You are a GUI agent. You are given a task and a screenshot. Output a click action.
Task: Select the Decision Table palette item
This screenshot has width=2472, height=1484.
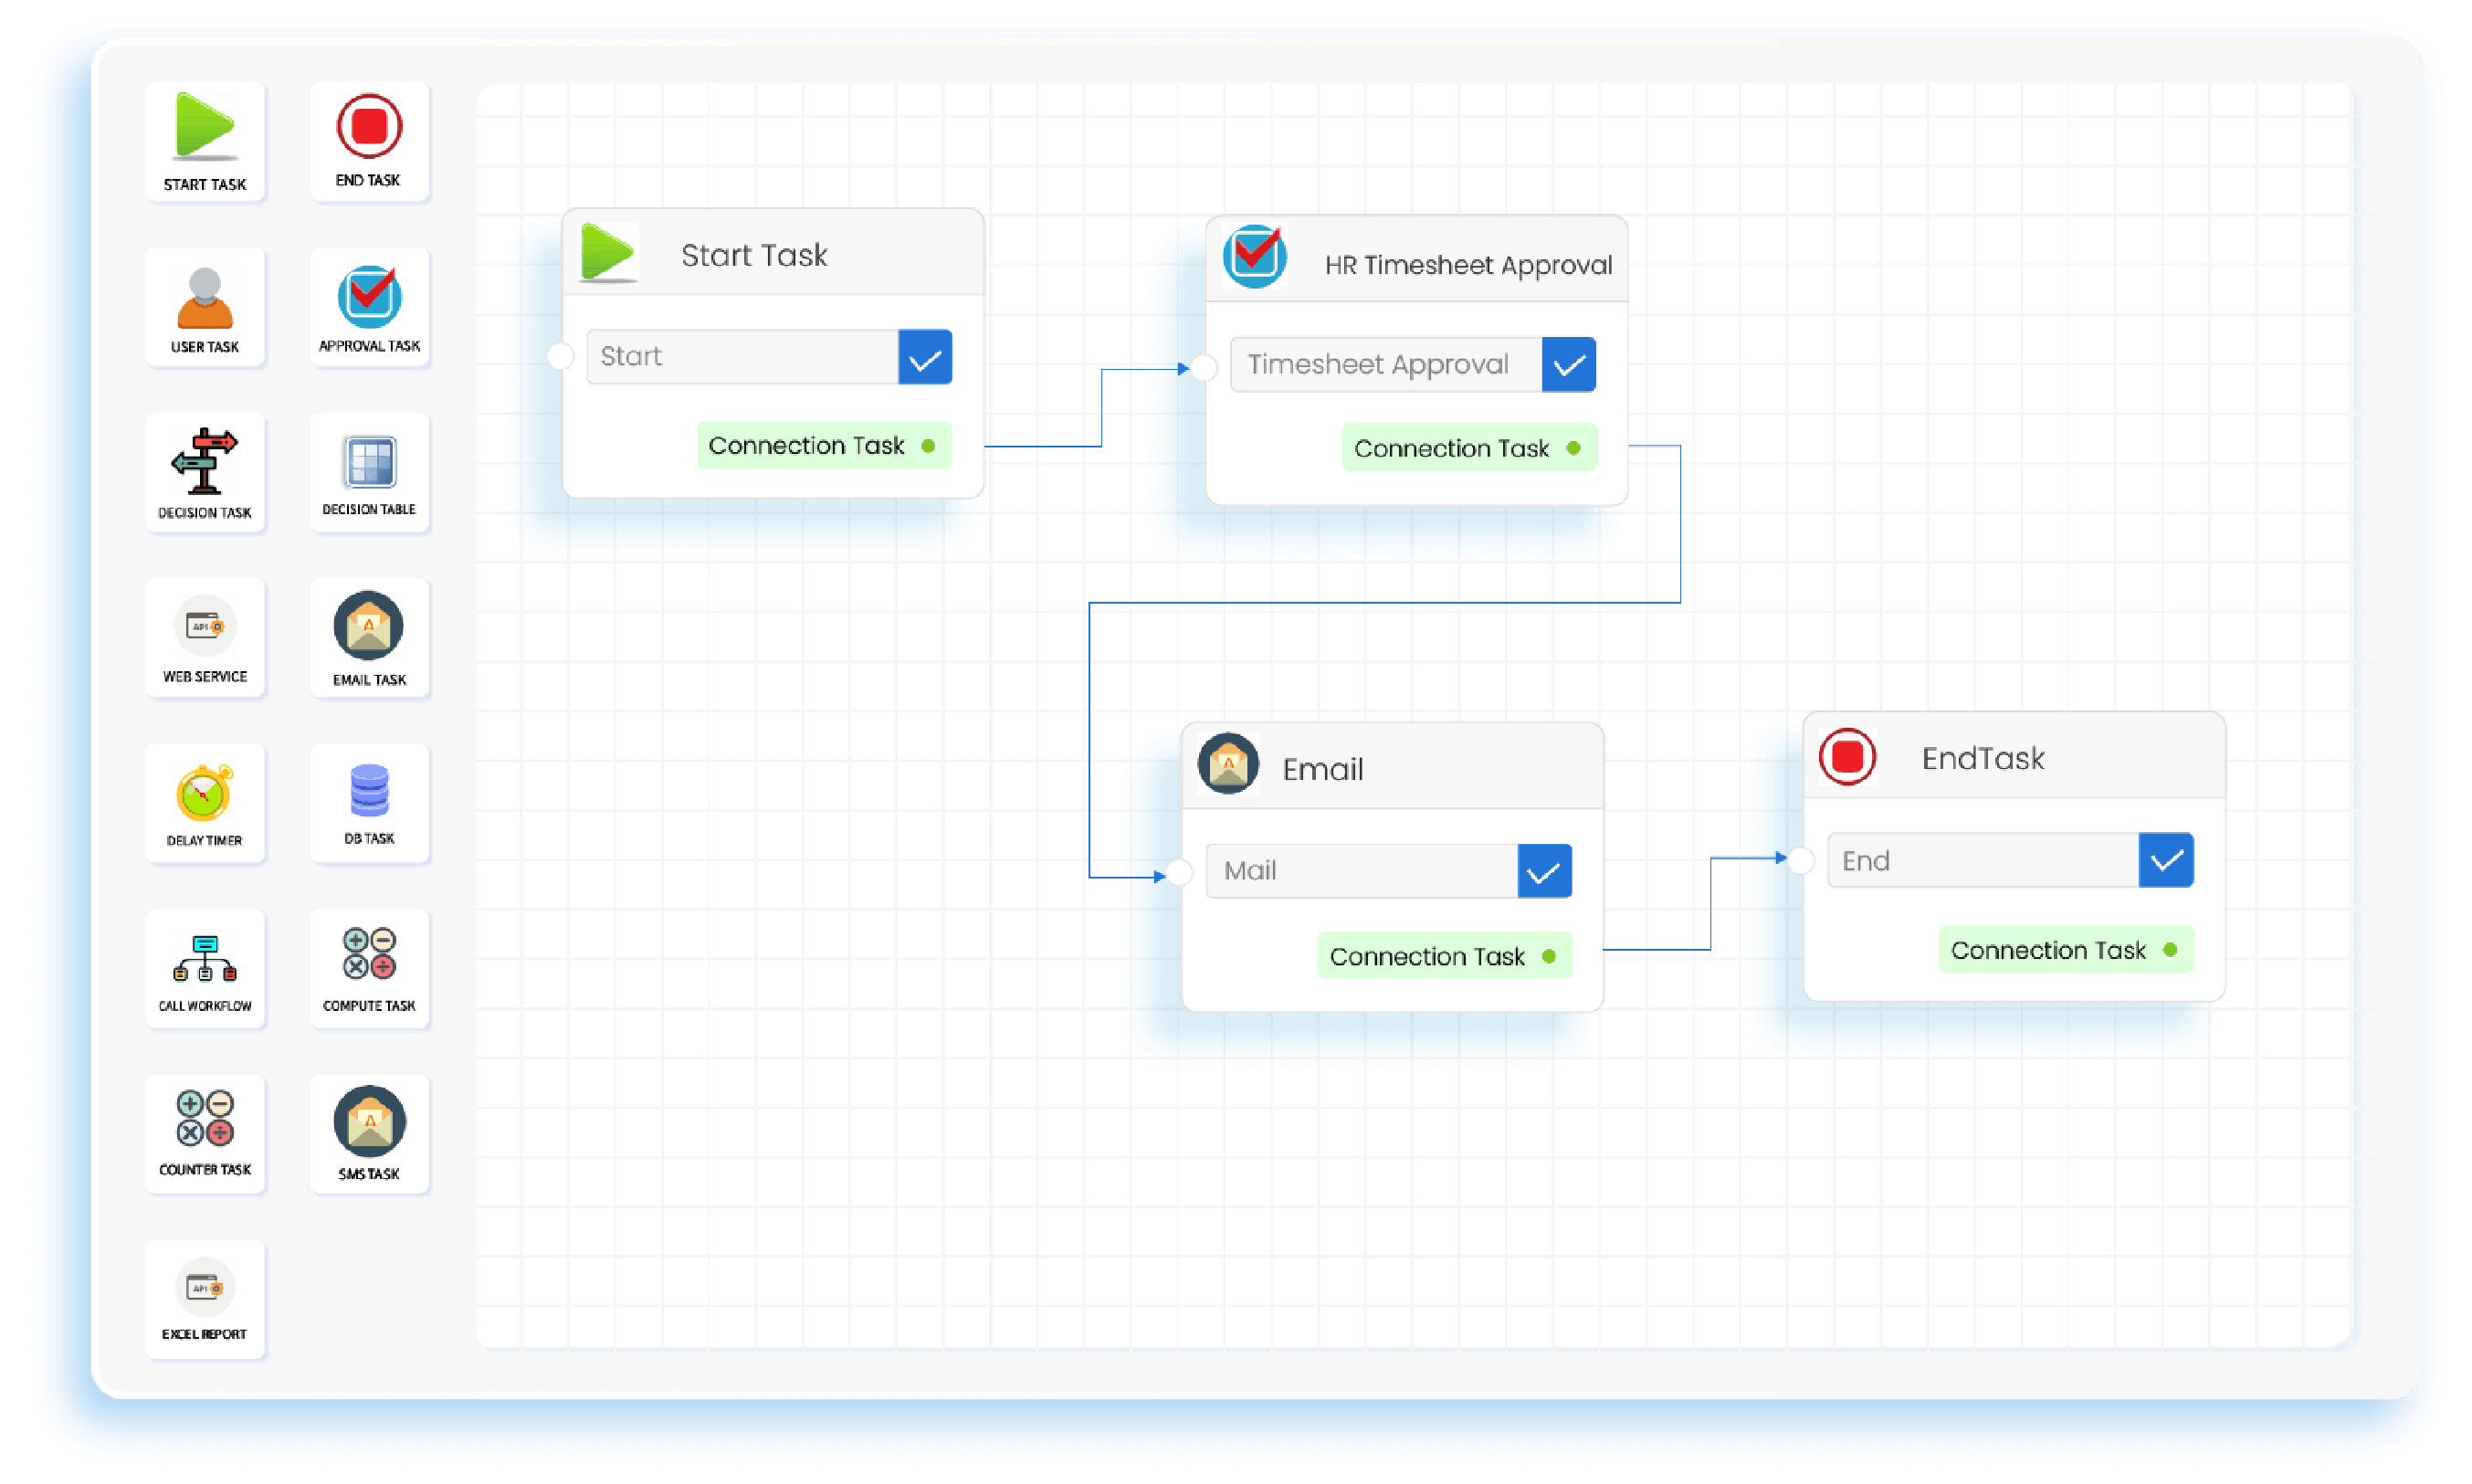[369, 472]
